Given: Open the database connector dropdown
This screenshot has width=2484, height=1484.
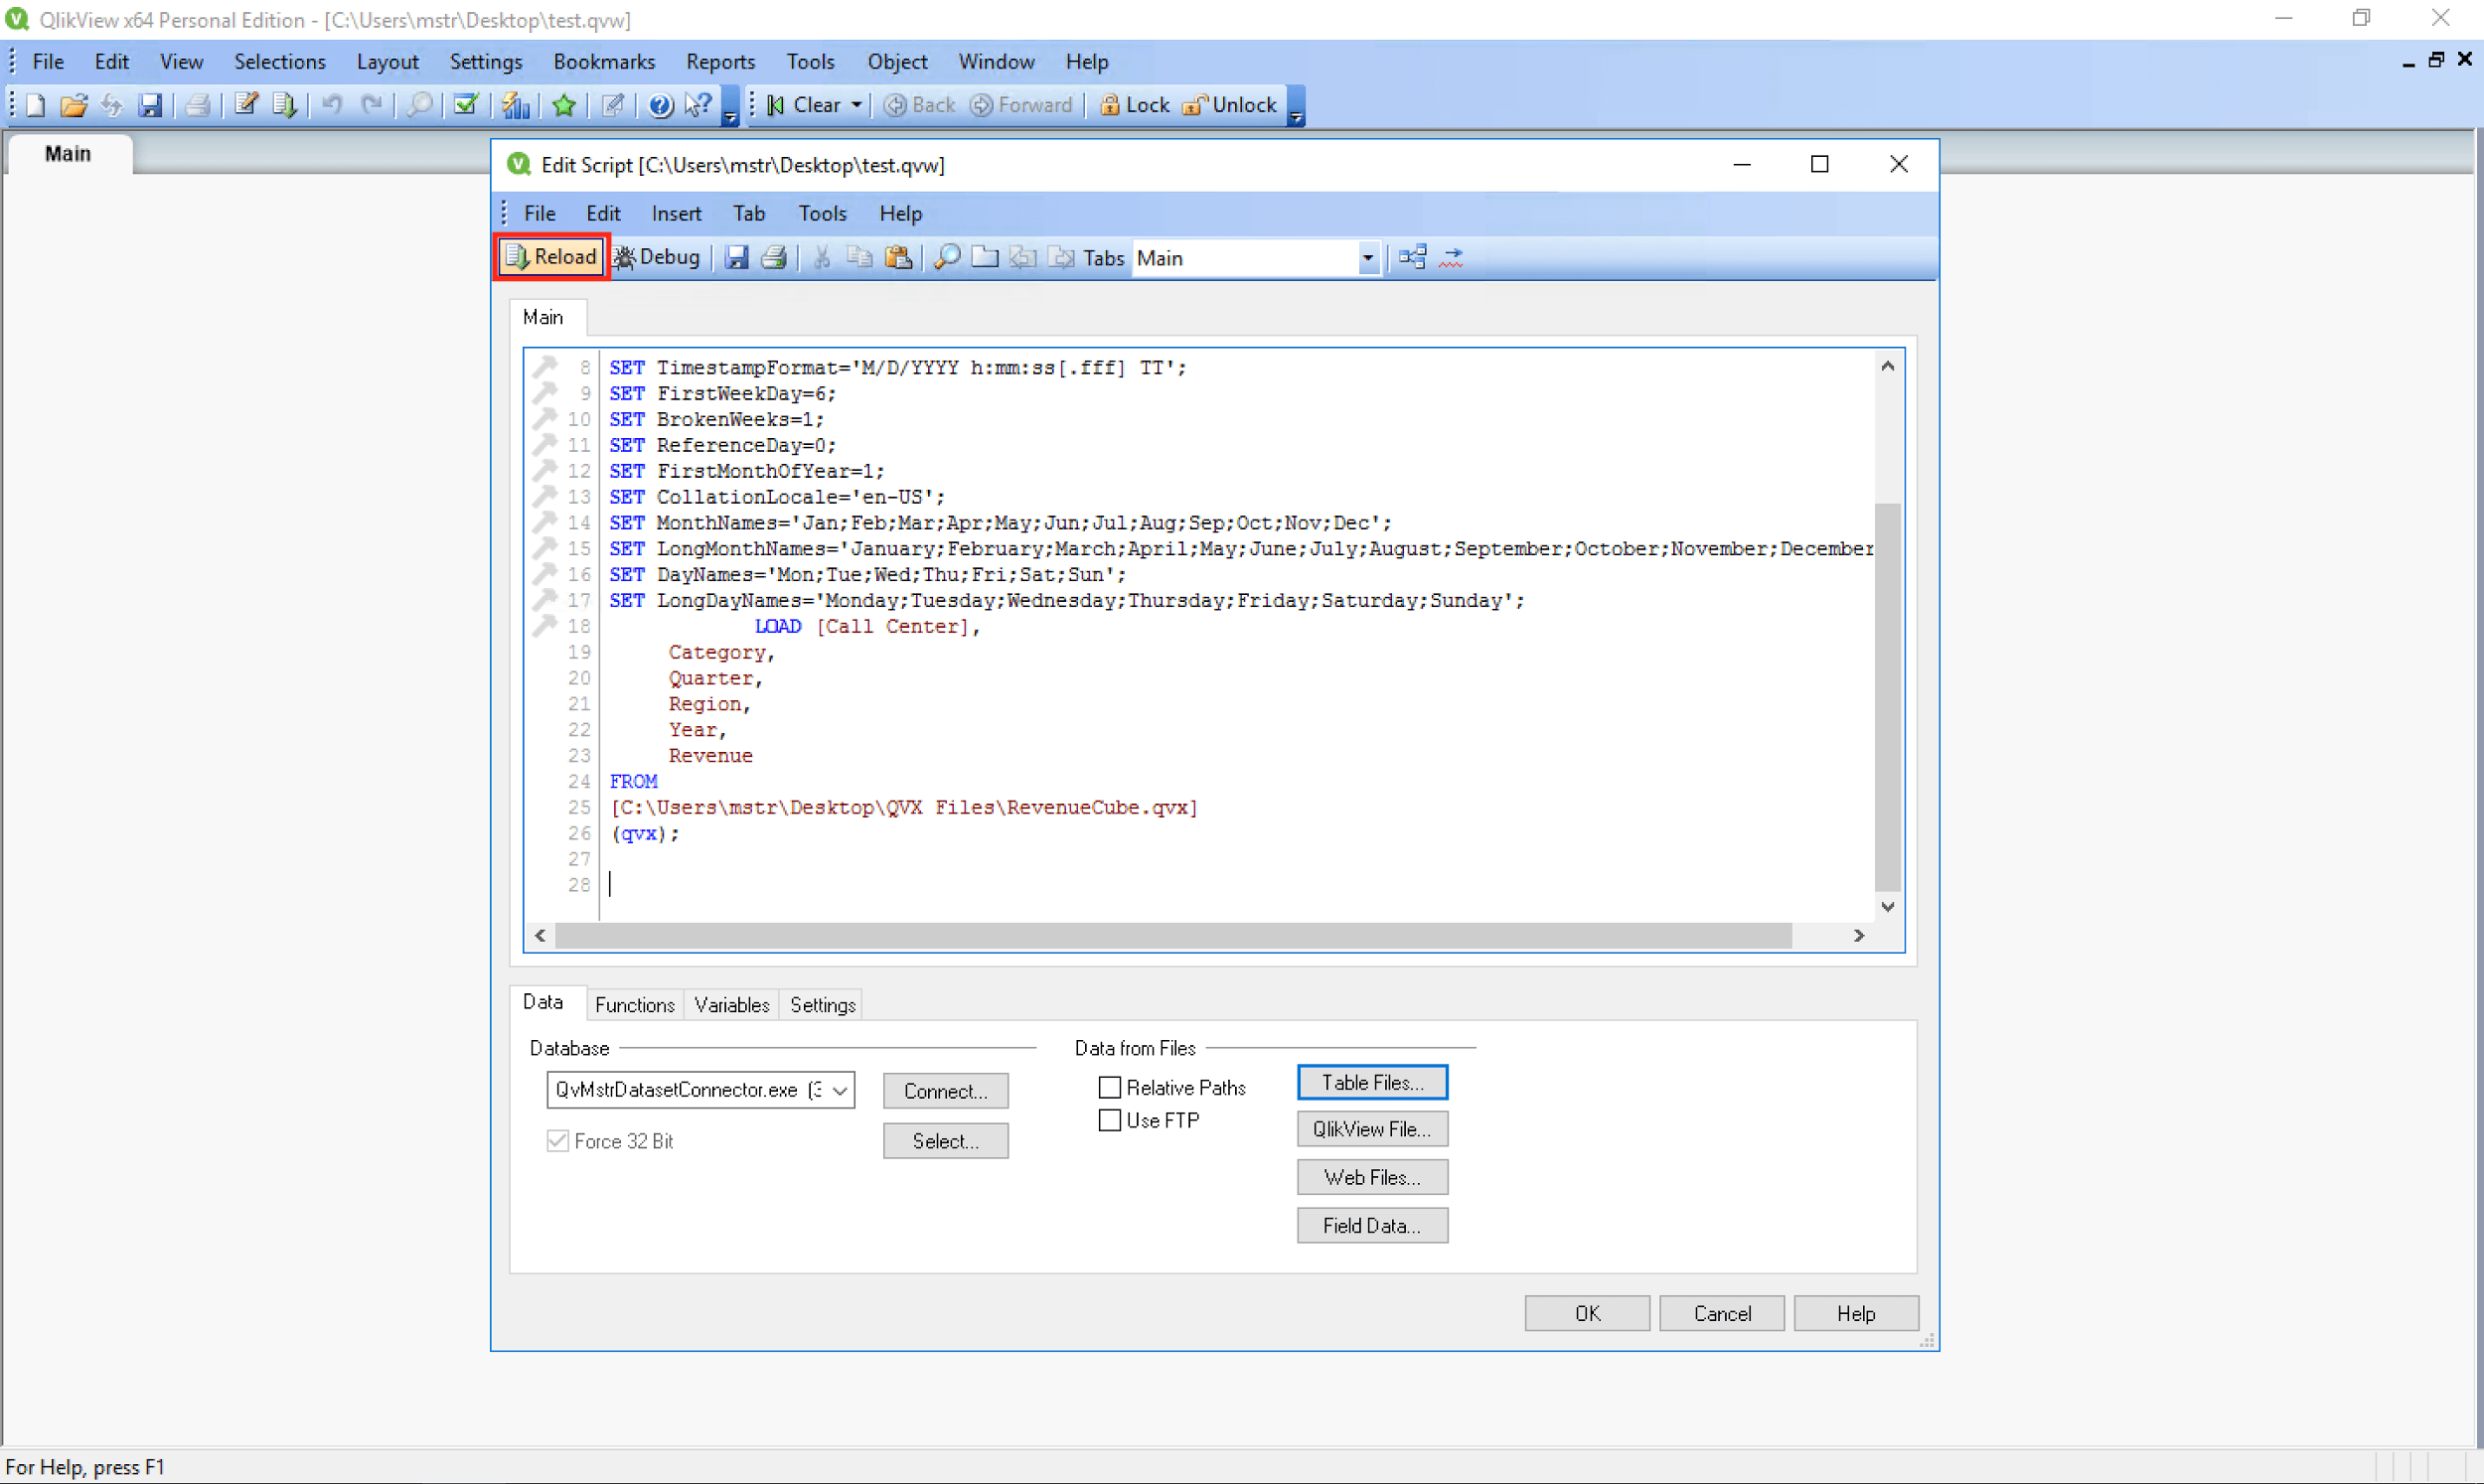Looking at the screenshot, I should point(841,1090).
